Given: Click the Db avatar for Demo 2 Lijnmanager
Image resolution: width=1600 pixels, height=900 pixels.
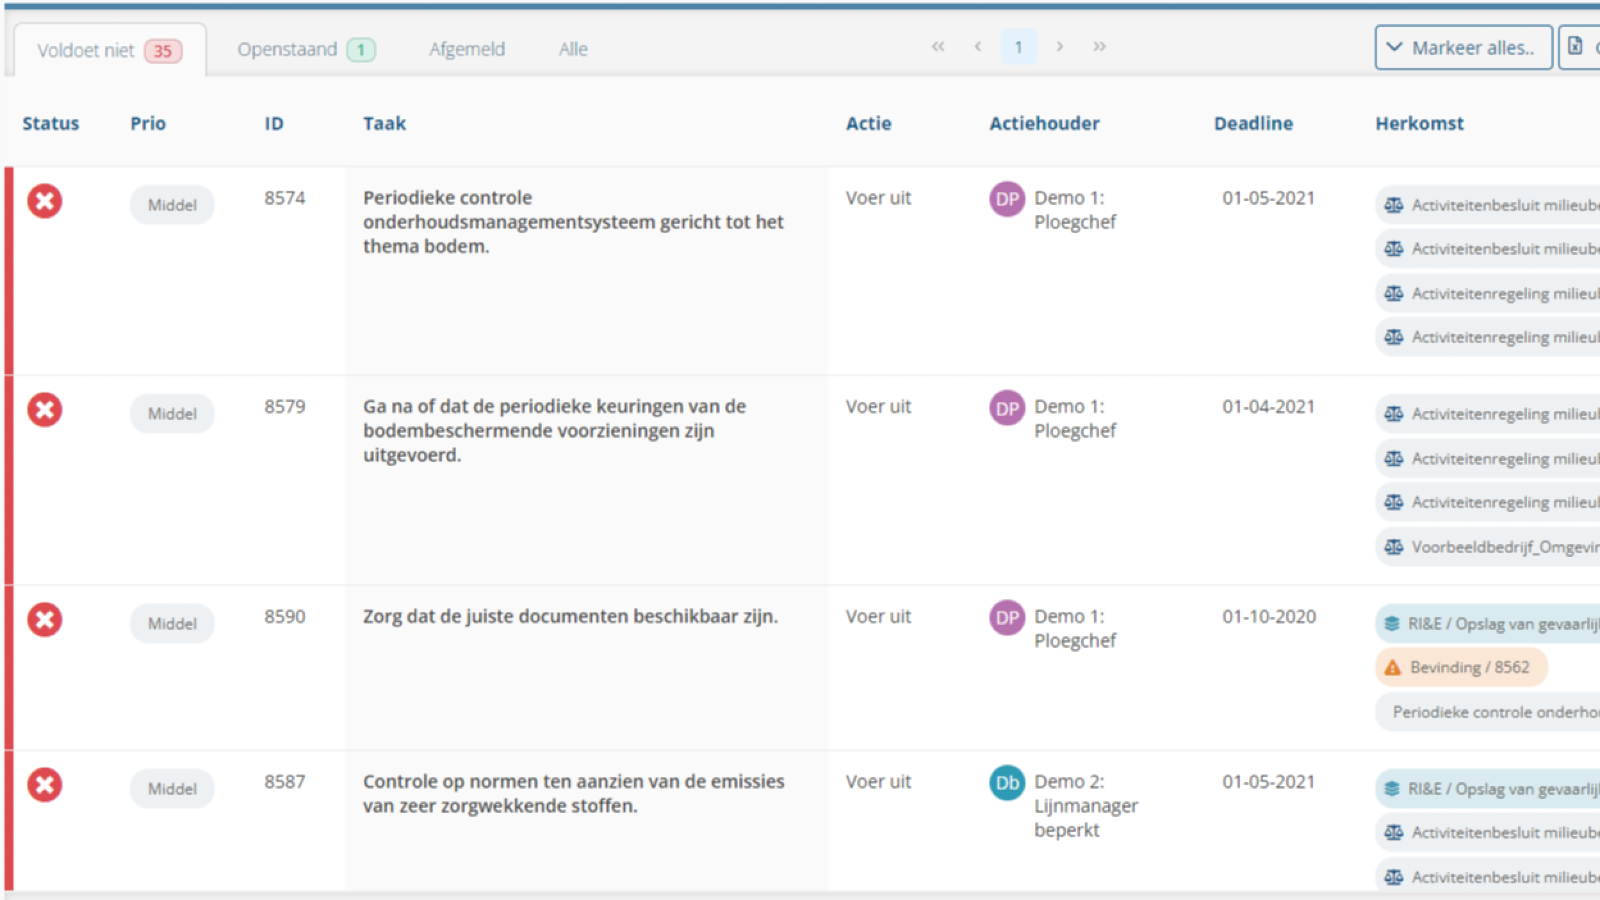Looking at the screenshot, I should 1007,783.
